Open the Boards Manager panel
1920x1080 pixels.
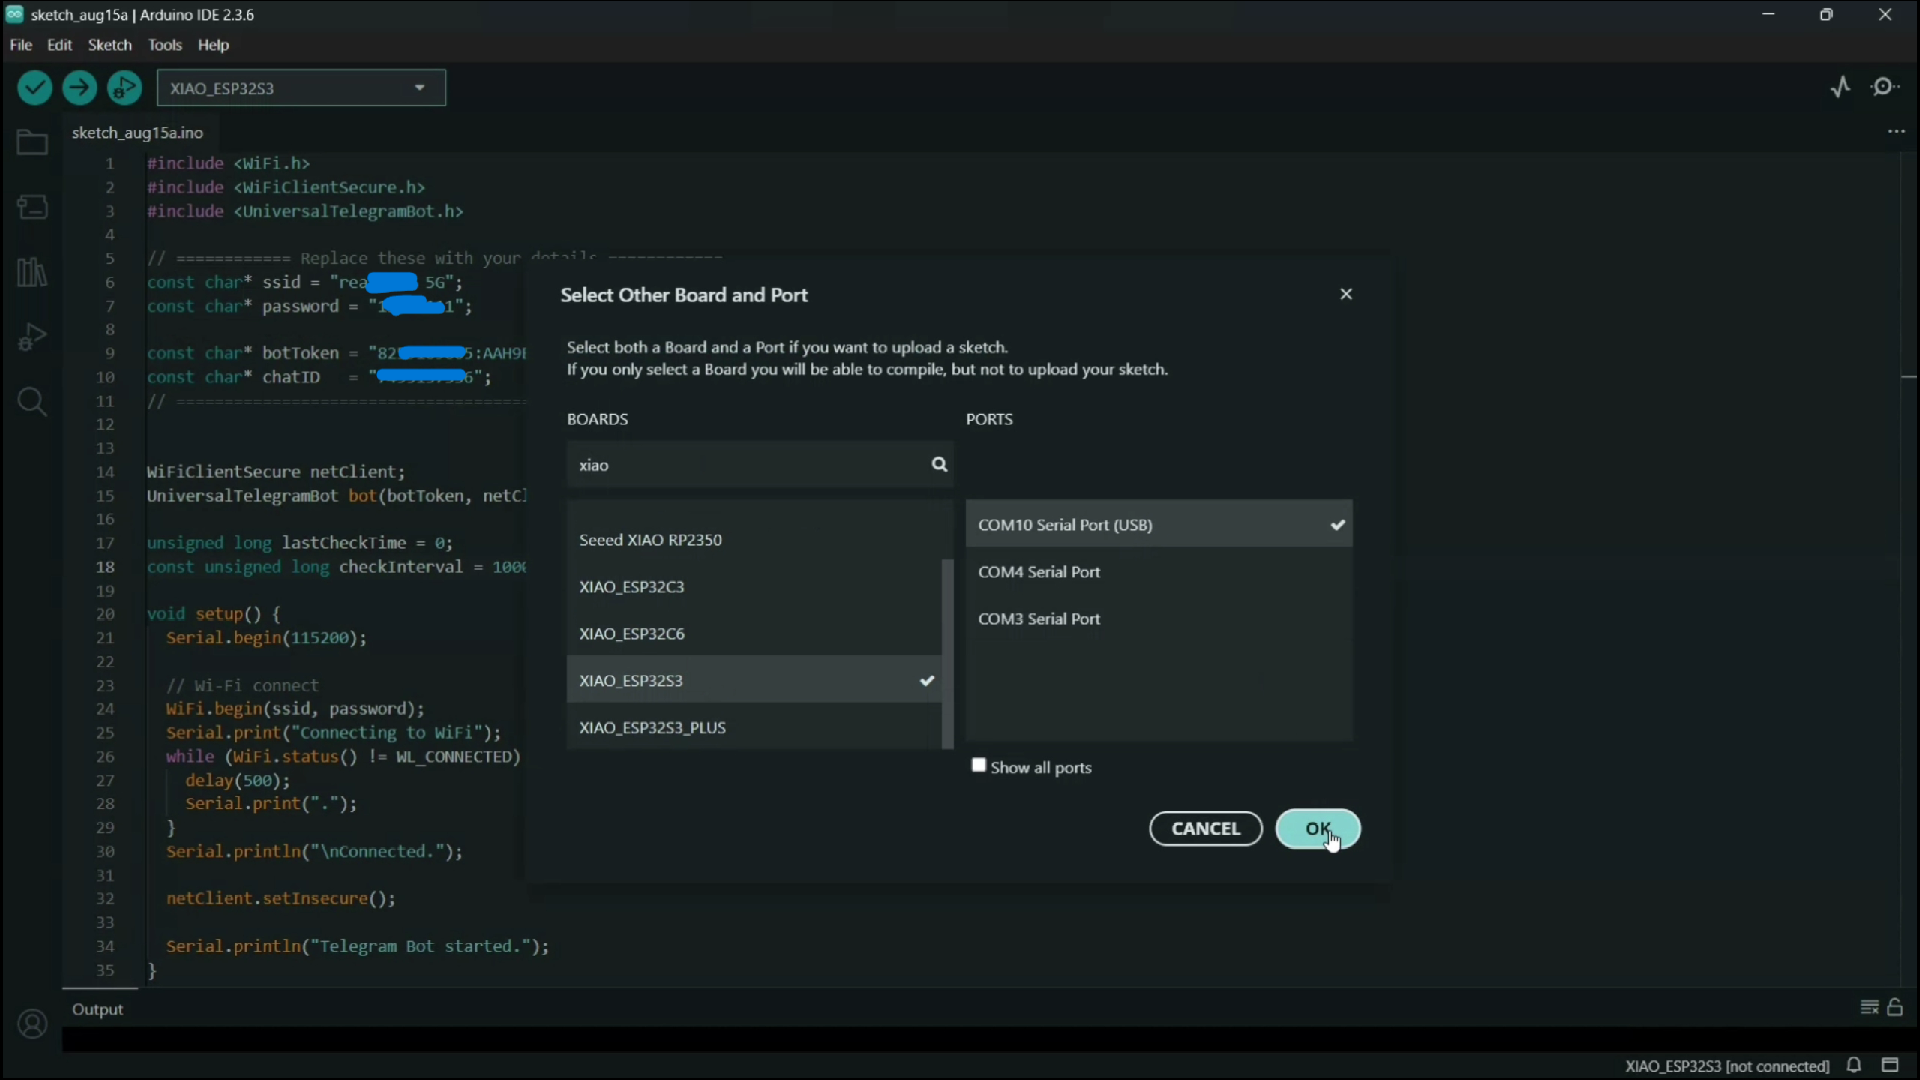pos(31,207)
